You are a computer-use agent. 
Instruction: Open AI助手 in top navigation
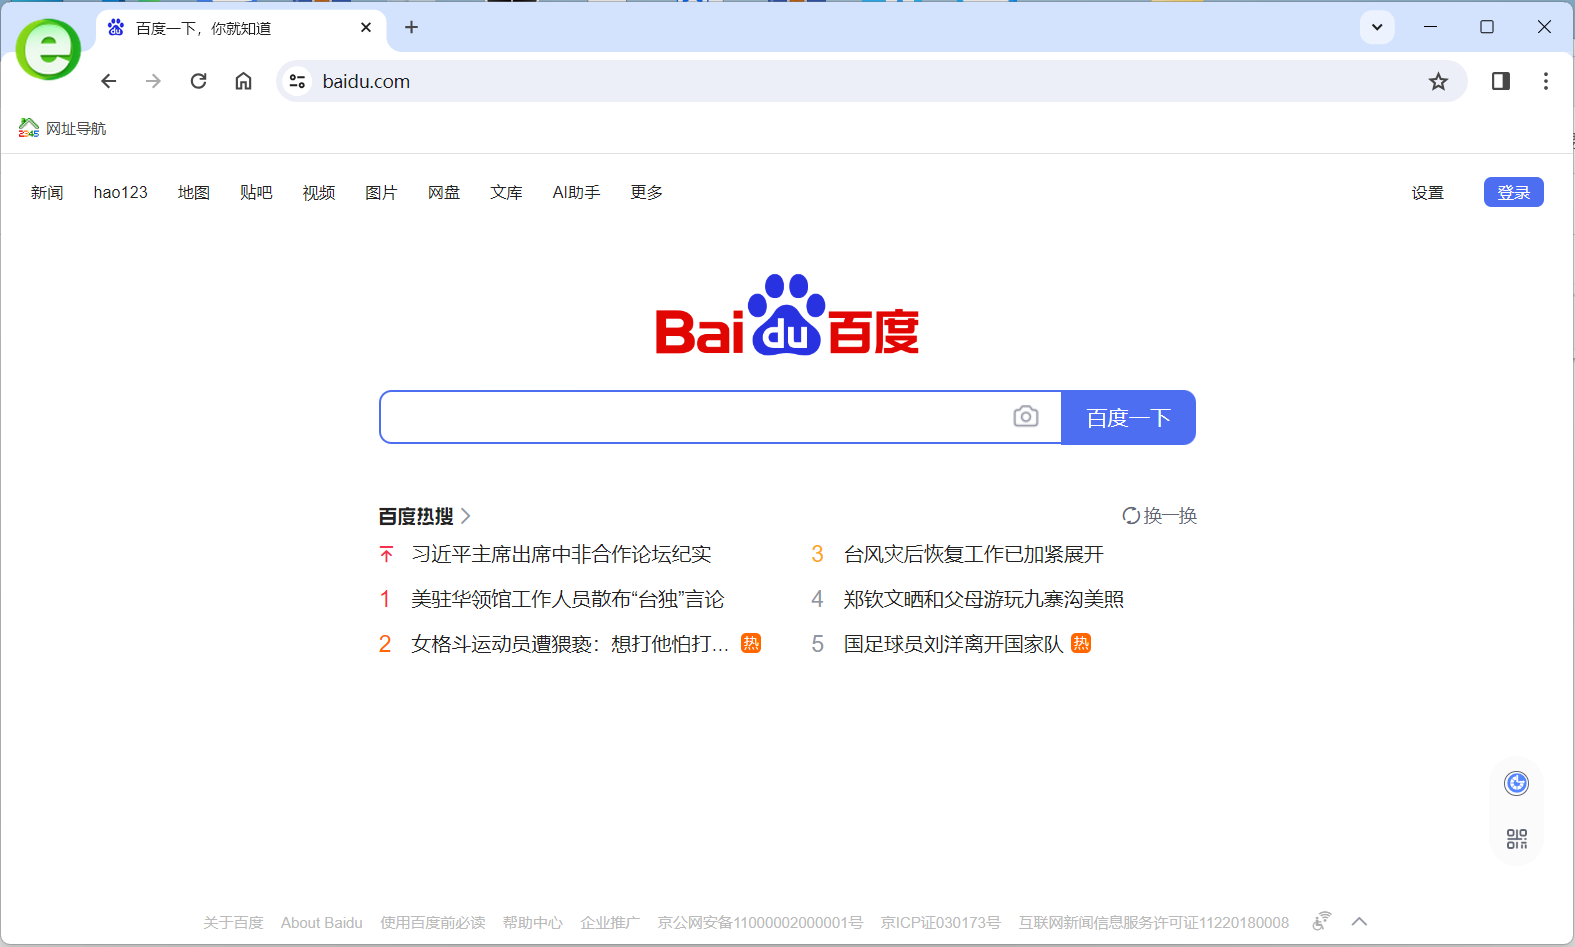click(x=576, y=192)
